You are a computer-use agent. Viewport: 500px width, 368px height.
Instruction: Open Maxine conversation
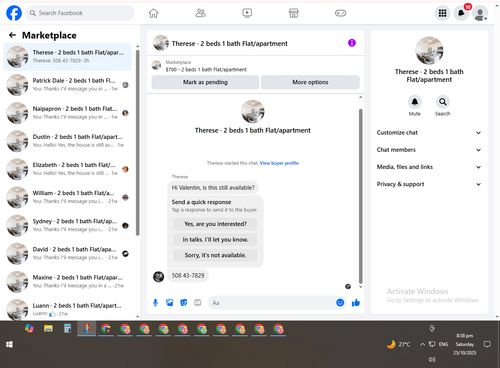click(x=68, y=281)
